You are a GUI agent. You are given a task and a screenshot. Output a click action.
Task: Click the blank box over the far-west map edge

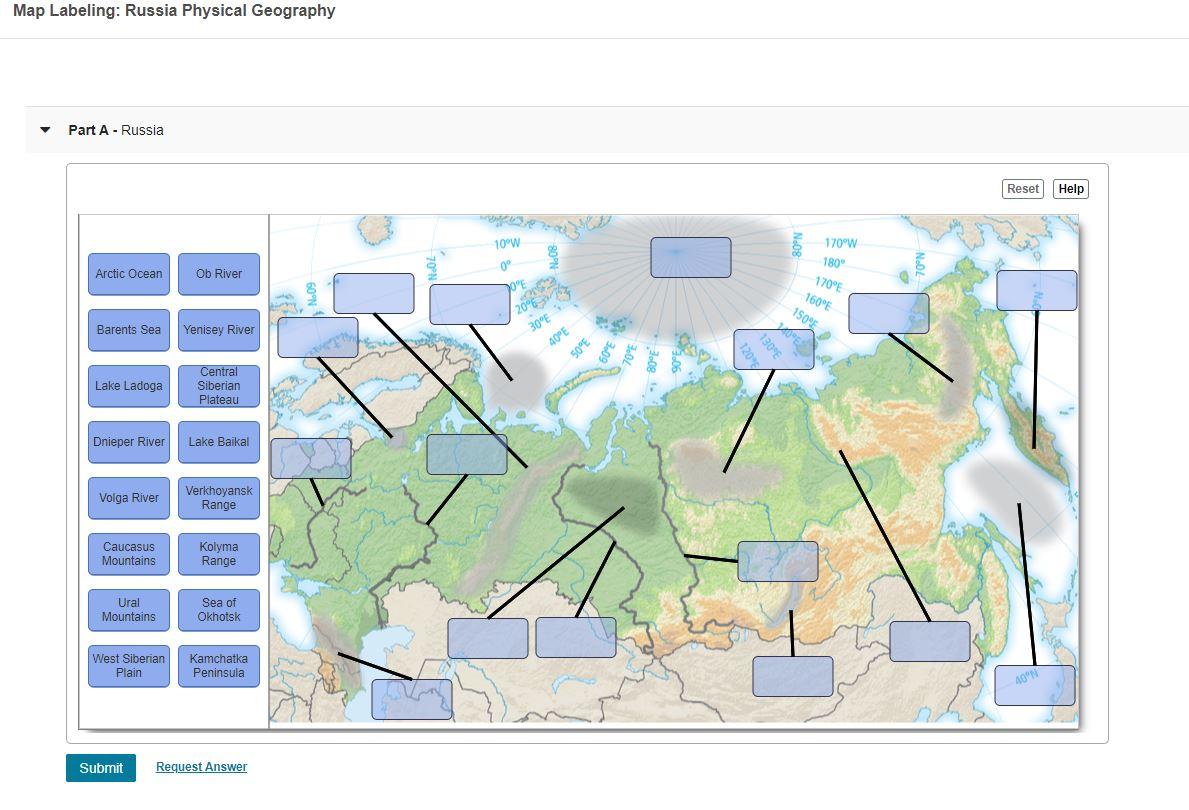pos(311,458)
